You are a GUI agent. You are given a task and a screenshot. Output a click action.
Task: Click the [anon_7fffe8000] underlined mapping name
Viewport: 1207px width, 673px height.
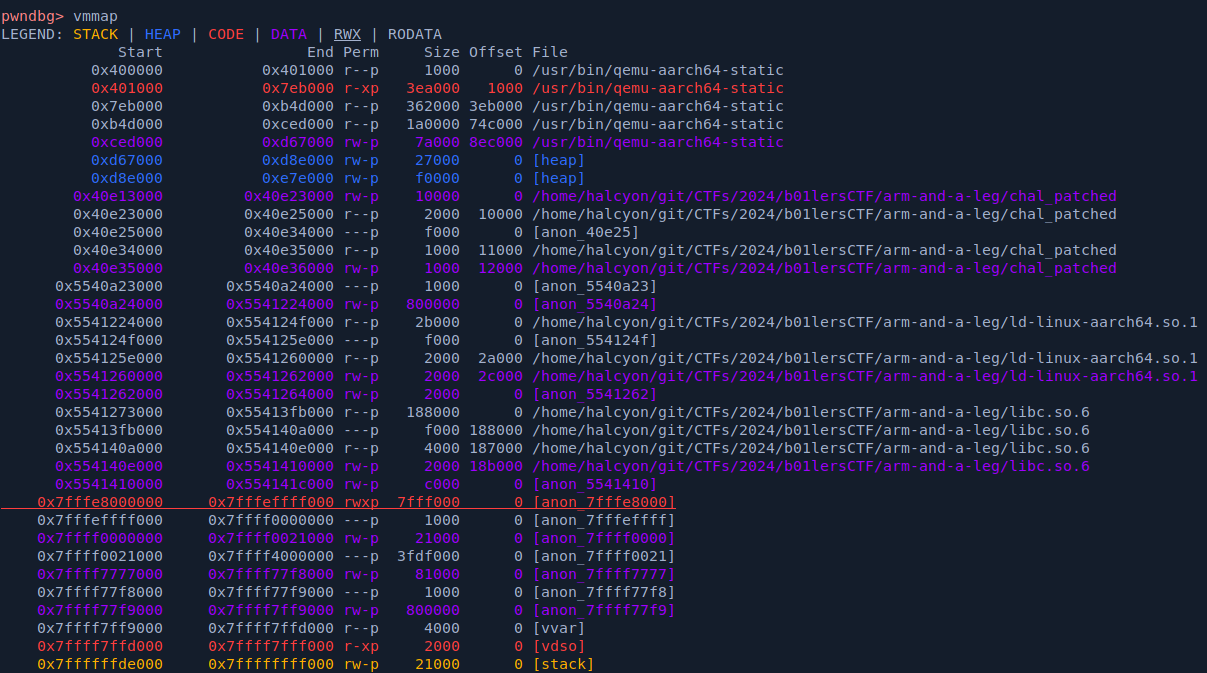[603, 502]
